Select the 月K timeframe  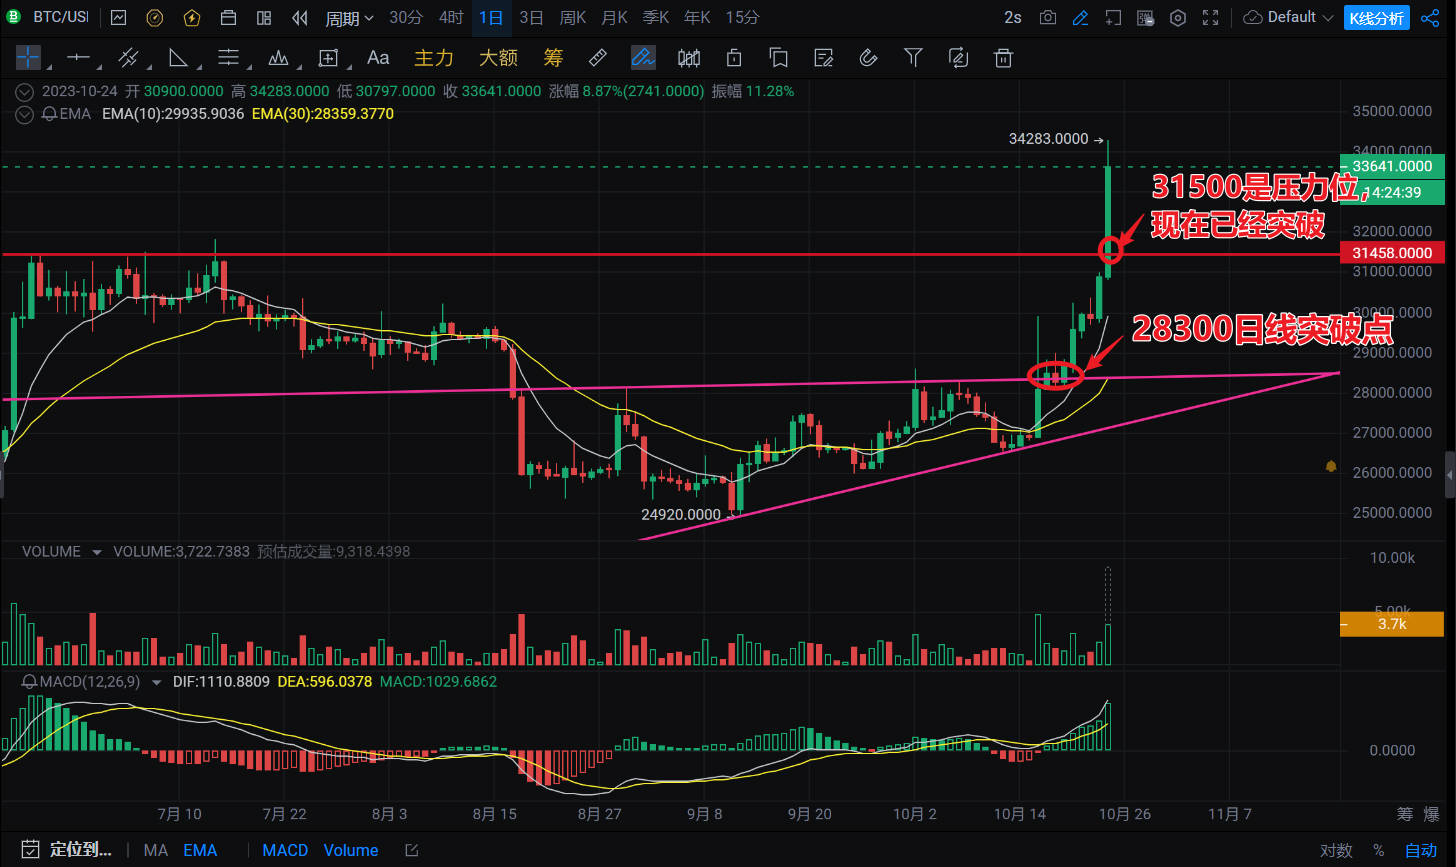point(614,17)
